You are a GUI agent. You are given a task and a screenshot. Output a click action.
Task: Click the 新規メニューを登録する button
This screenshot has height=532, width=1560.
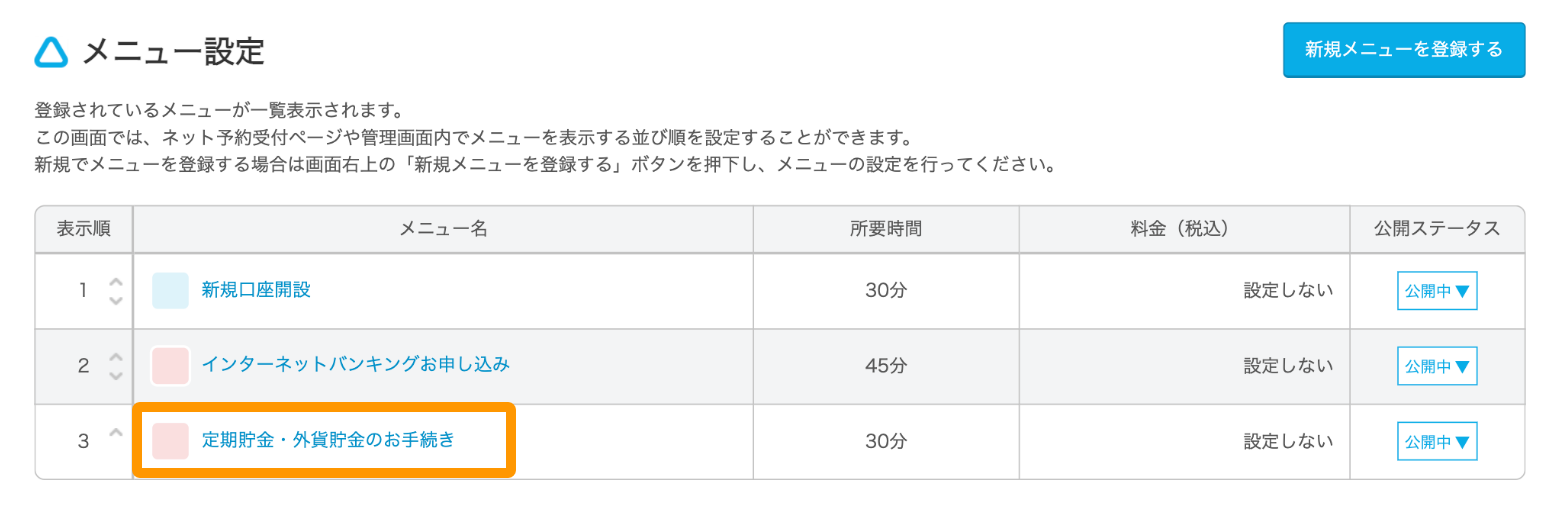(1404, 50)
